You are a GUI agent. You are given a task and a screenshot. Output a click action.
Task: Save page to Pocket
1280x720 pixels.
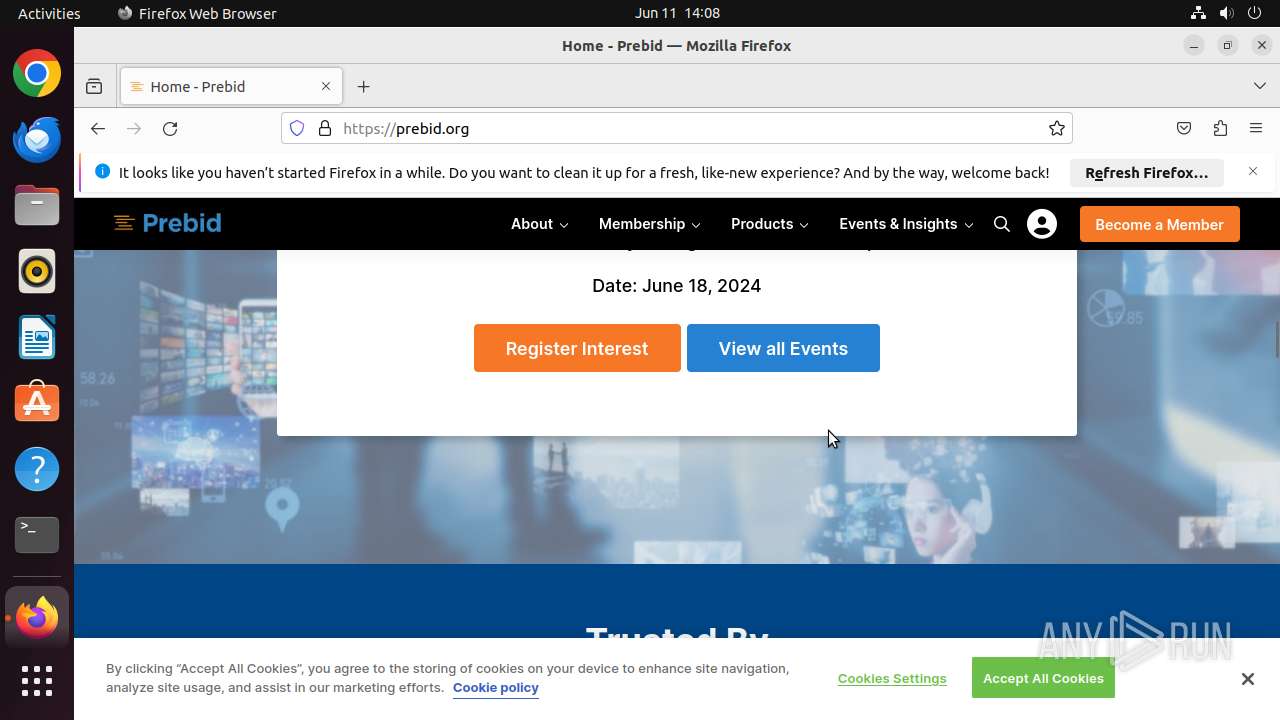[1184, 129]
